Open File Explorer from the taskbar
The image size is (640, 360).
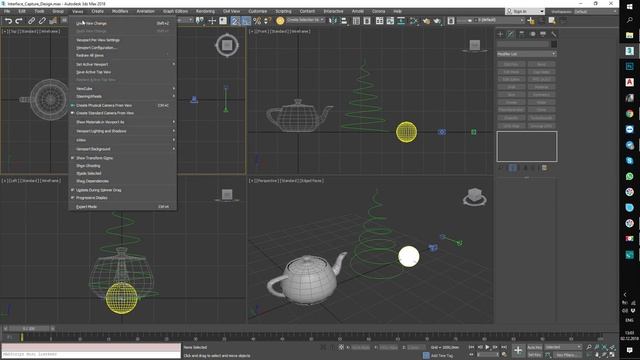[629, 36]
